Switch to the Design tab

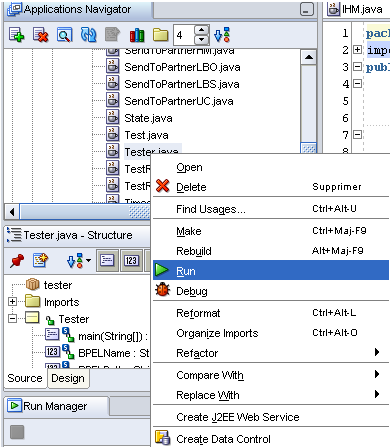68,378
